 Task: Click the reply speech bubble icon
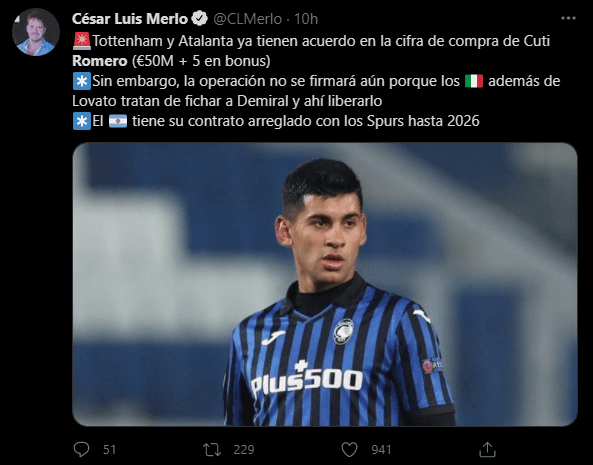[81, 450]
